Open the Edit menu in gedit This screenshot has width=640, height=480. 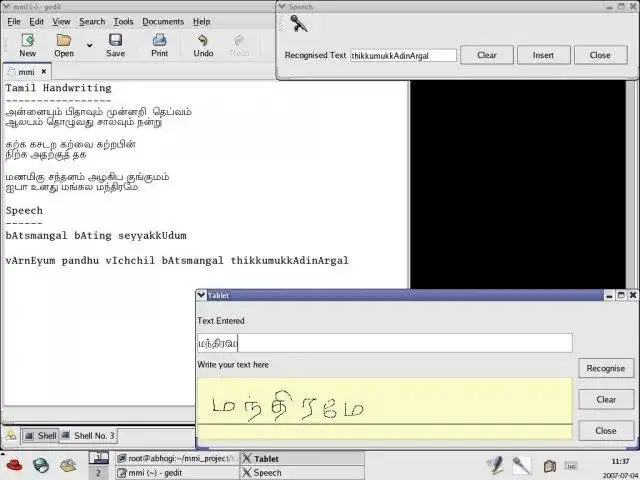pos(36,22)
